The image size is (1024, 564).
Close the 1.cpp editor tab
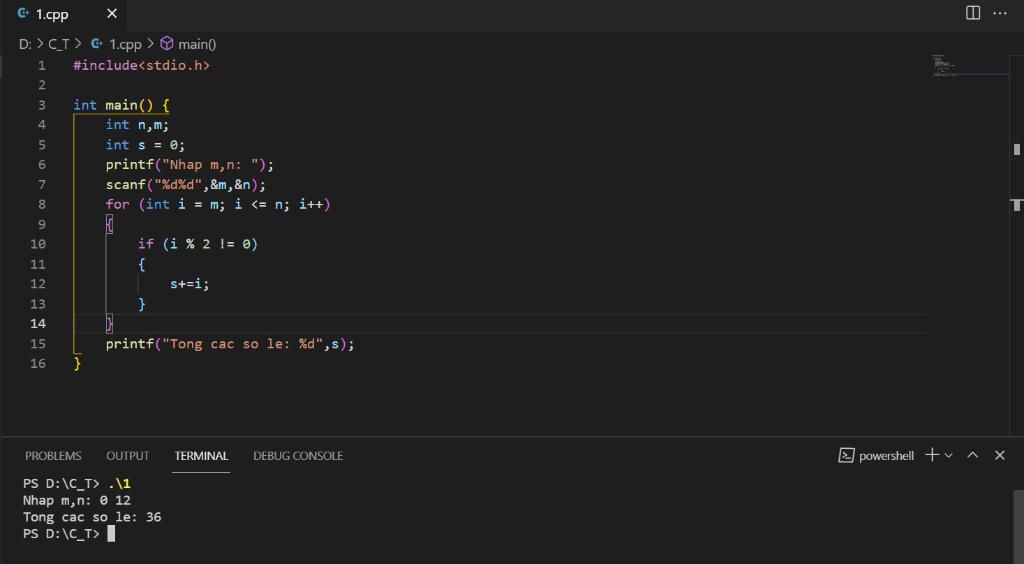click(x=112, y=14)
